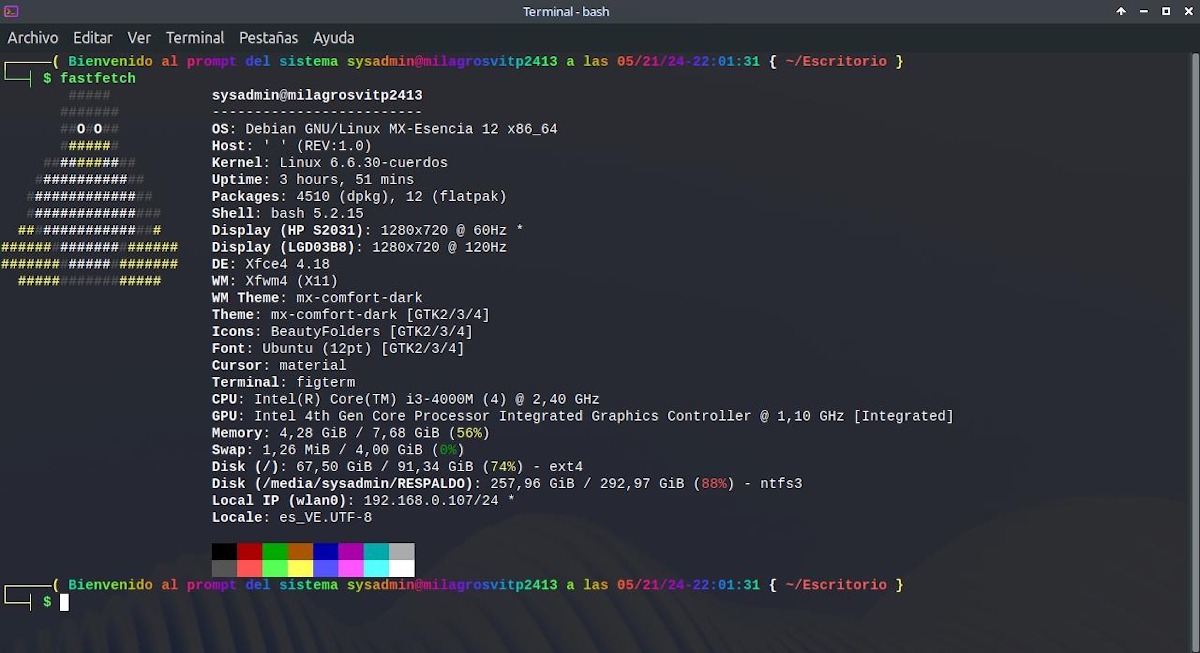1200x653 pixels.
Task: Click the 'fastfetch' command text
Action: pyautogui.click(x=98, y=78)
